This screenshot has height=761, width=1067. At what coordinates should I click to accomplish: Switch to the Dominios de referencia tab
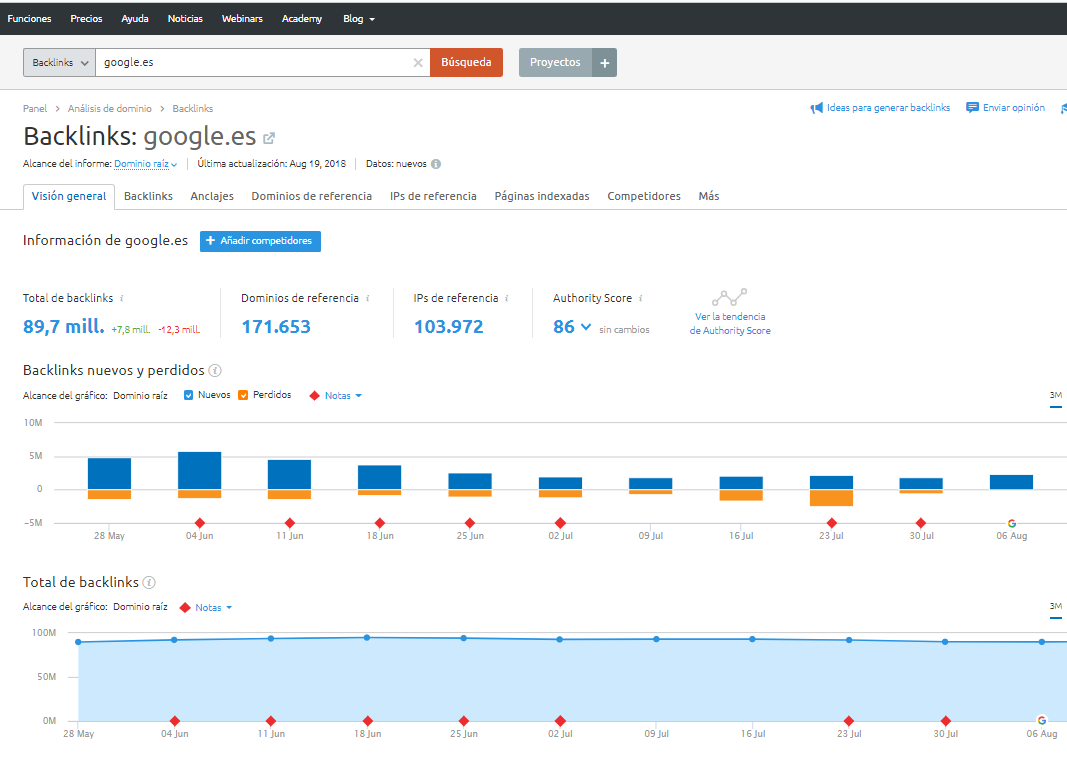point(312,196)
